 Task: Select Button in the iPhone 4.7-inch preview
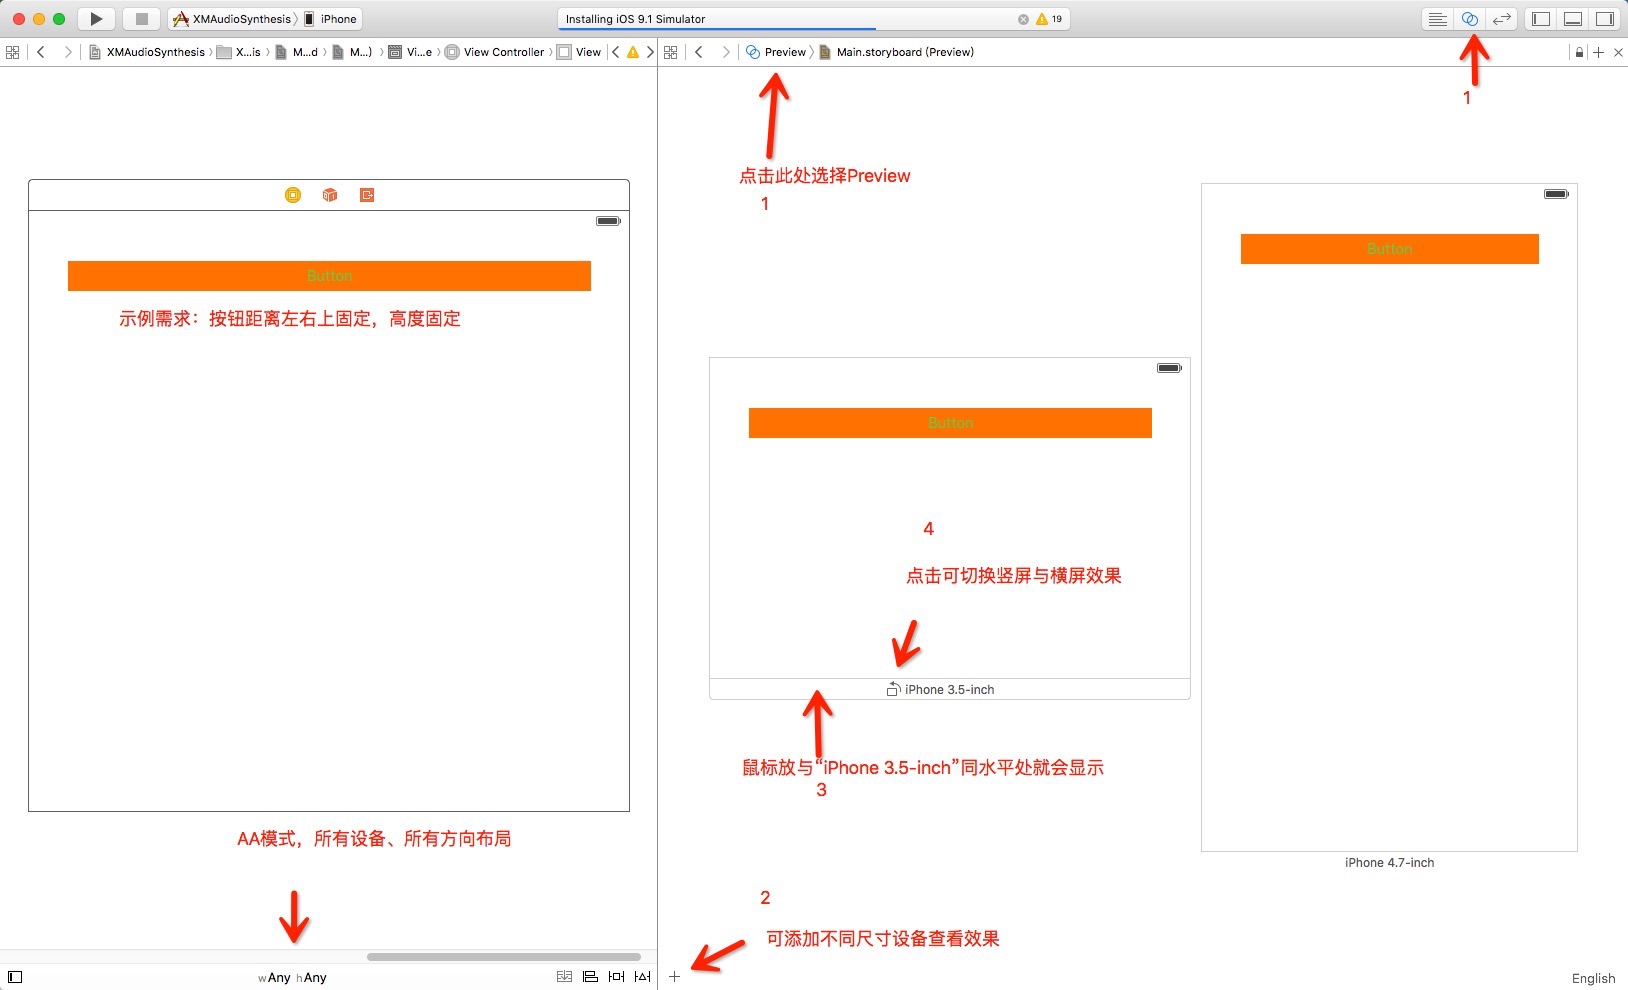coord(1390,249)
